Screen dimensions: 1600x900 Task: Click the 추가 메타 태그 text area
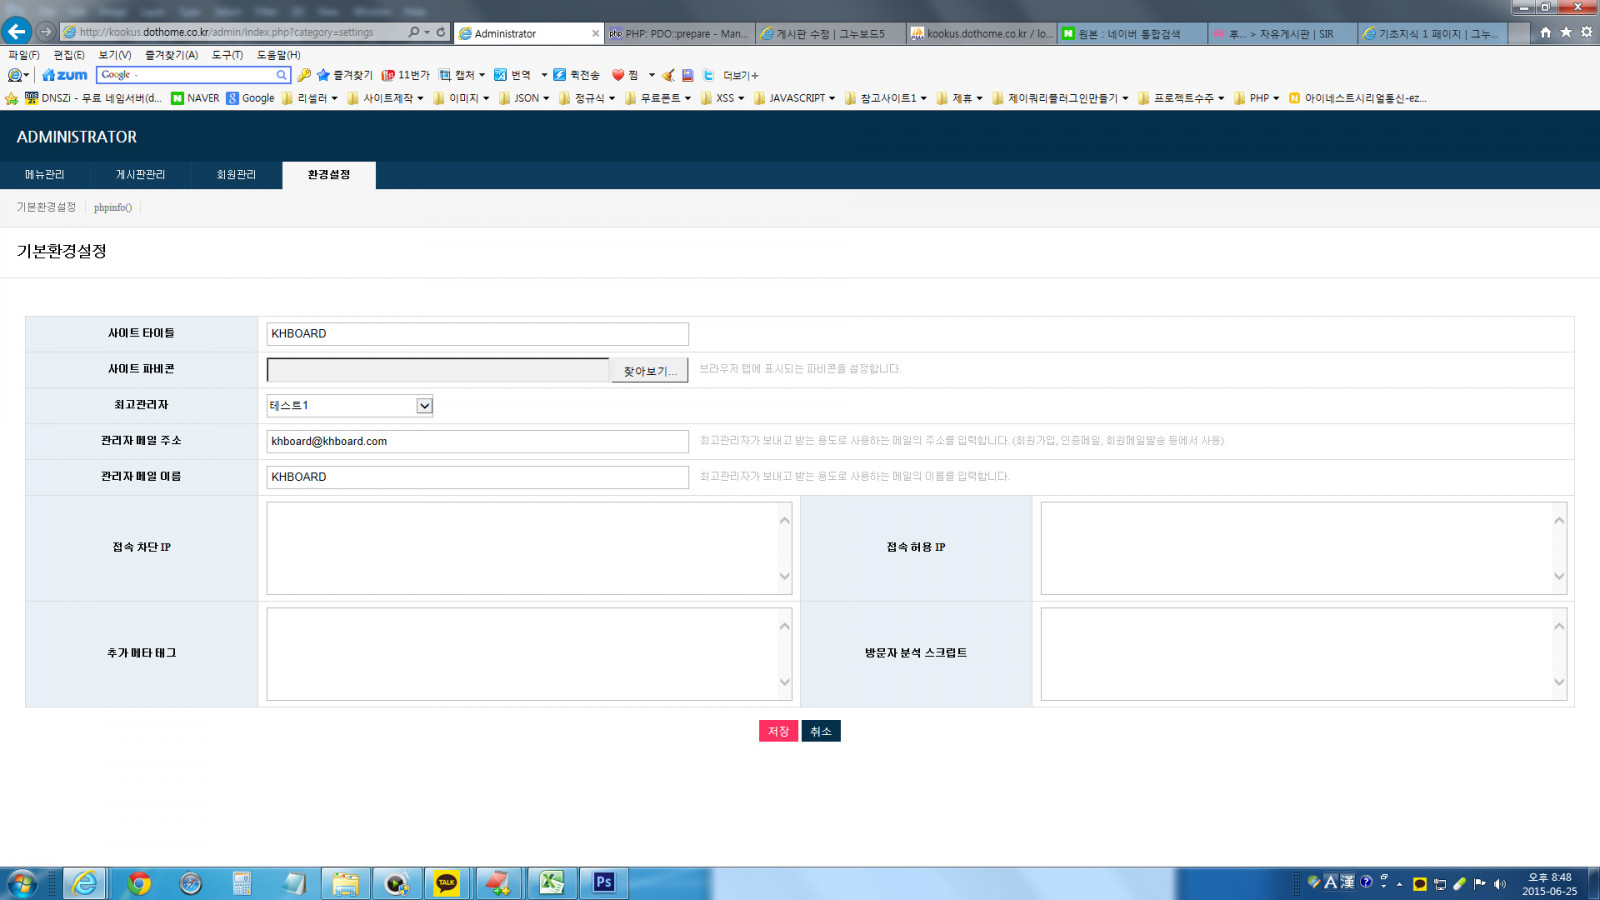click(x=529, y=654)
